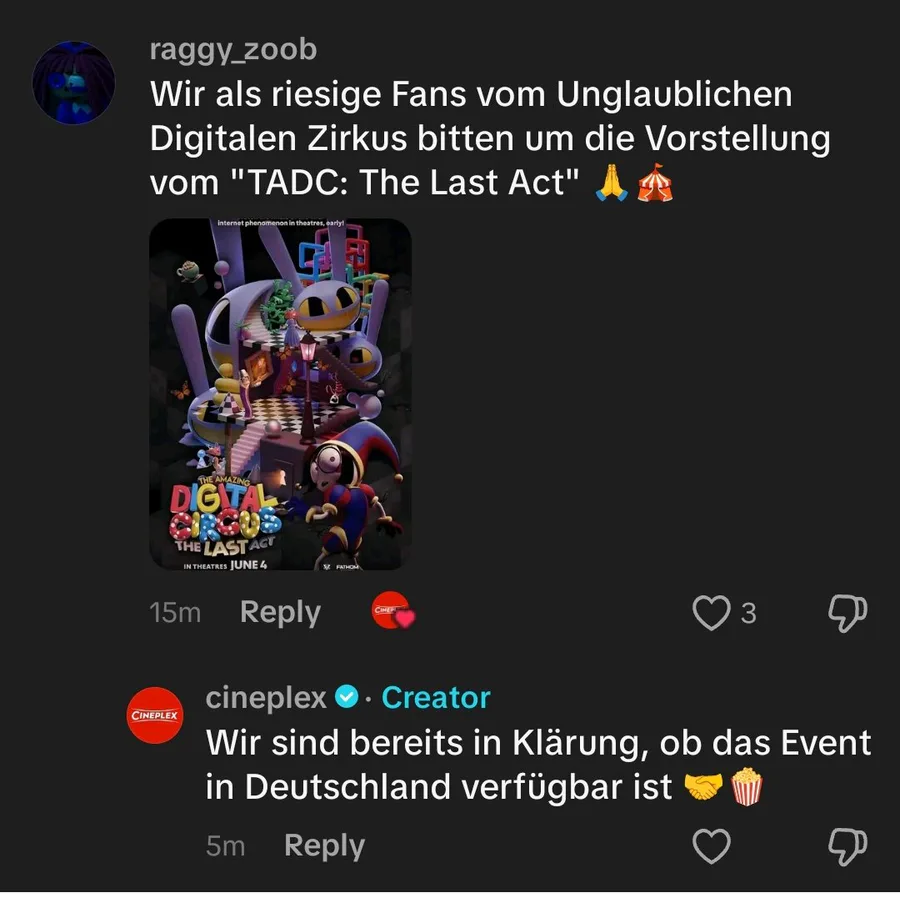The height and width of the screenshot is (898, 900).
Task: Reply to cineplex's comment
Action: (x=324, y=846)
